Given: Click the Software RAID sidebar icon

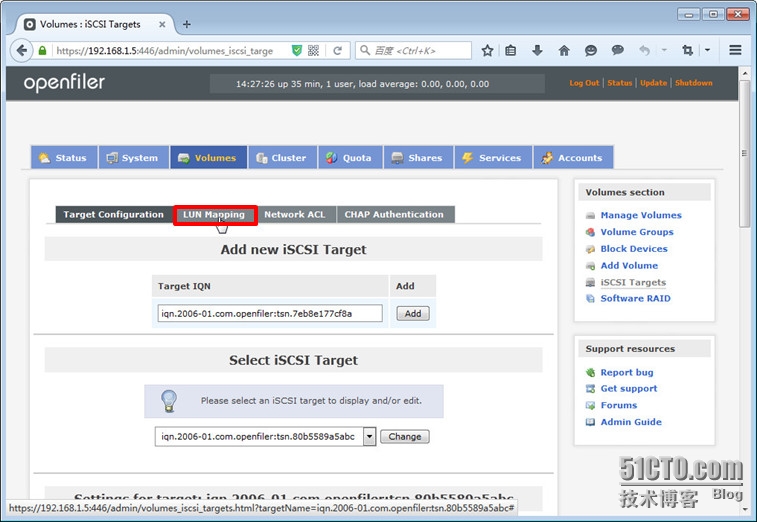Looking at the screenshot, I should coord(590,298).
